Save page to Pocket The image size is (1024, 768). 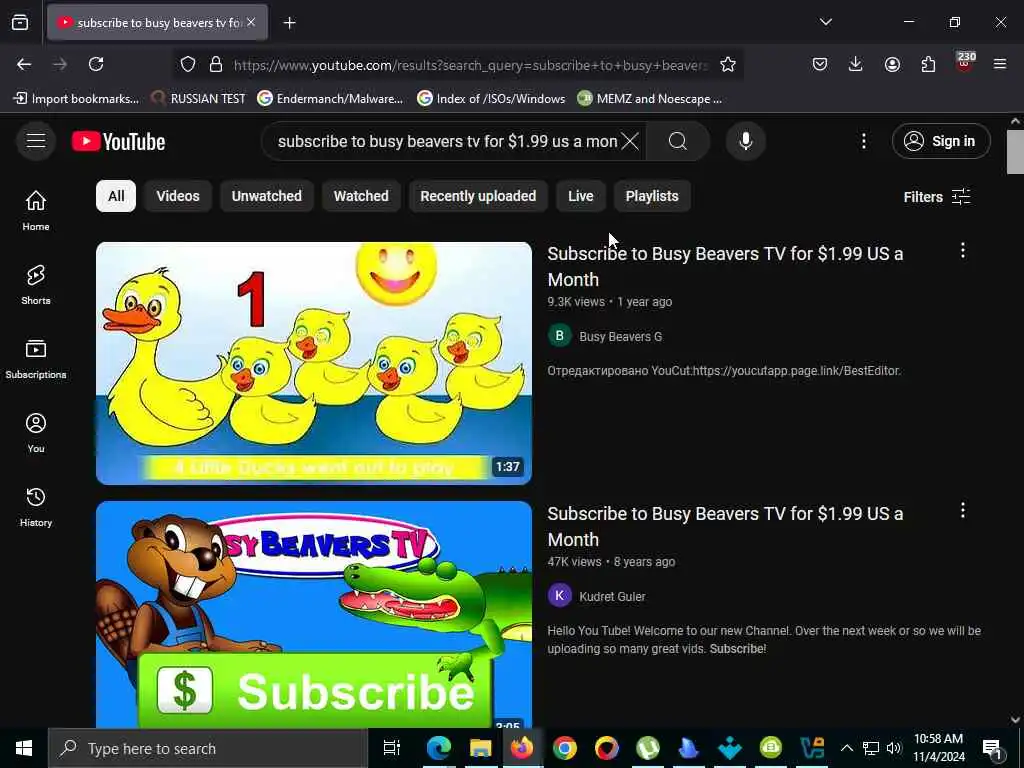[820, 64]
